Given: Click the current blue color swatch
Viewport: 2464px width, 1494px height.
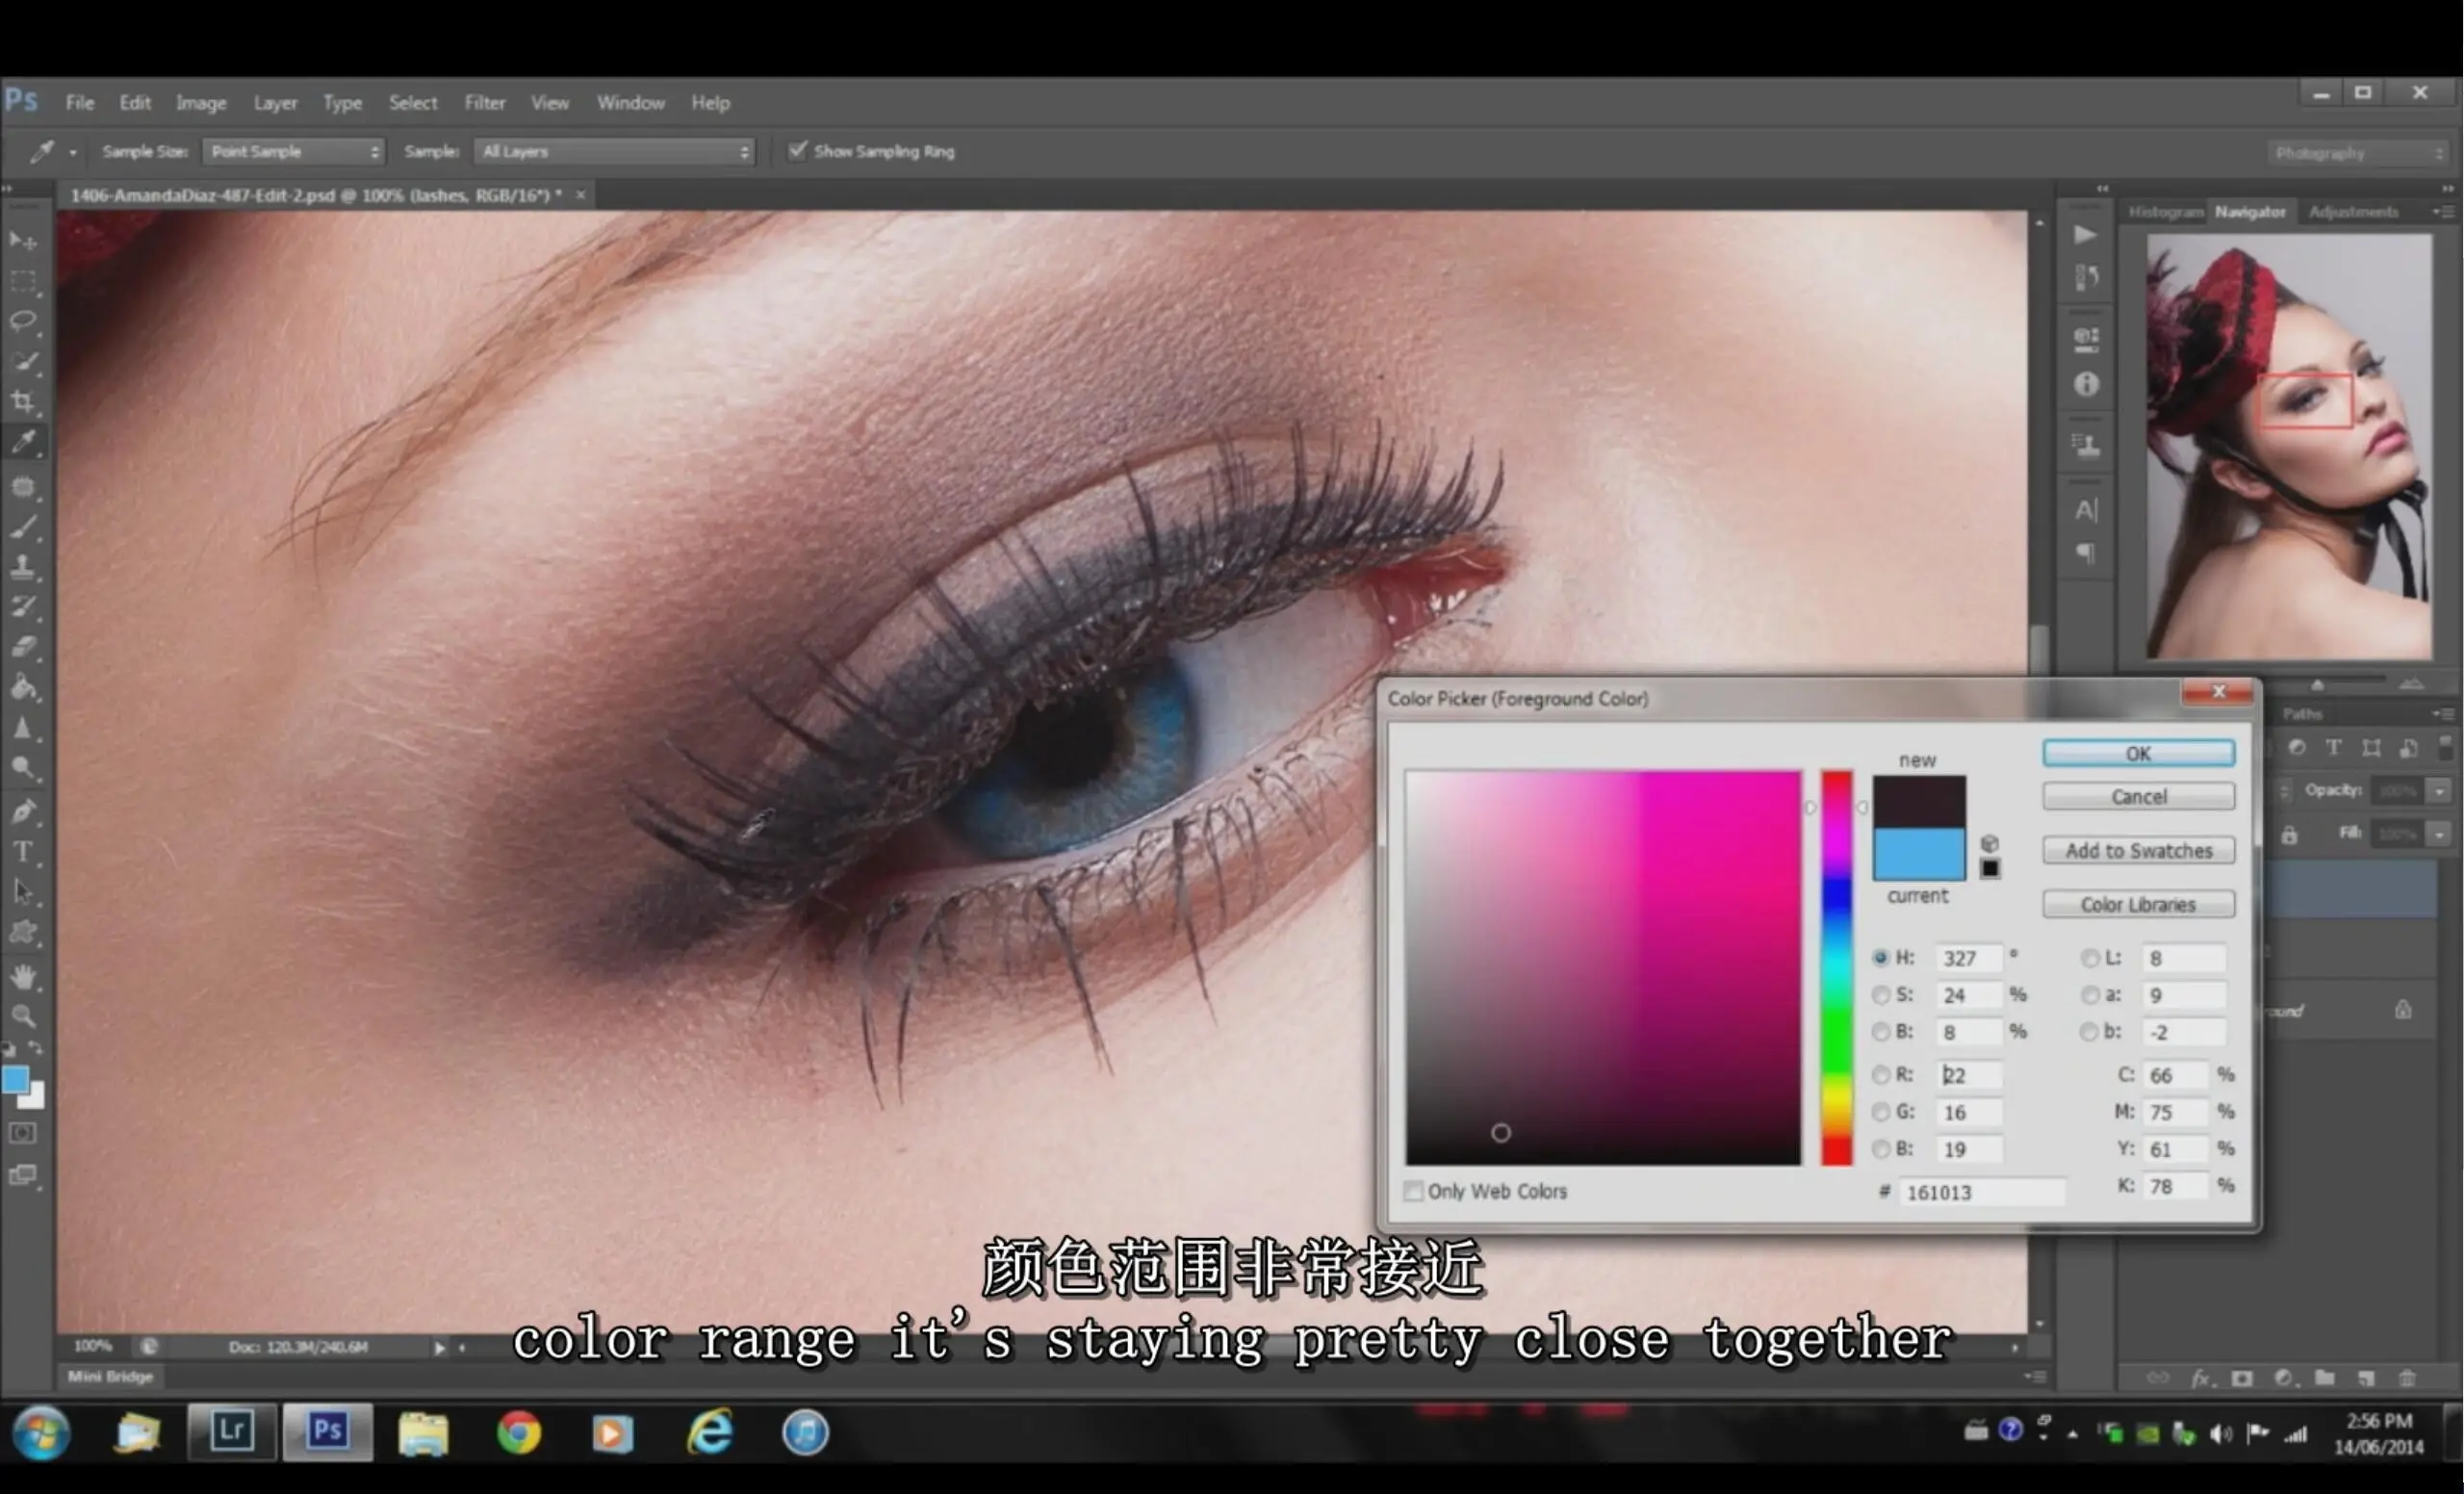Looking at the screenshot, I should coord(1918,855).
